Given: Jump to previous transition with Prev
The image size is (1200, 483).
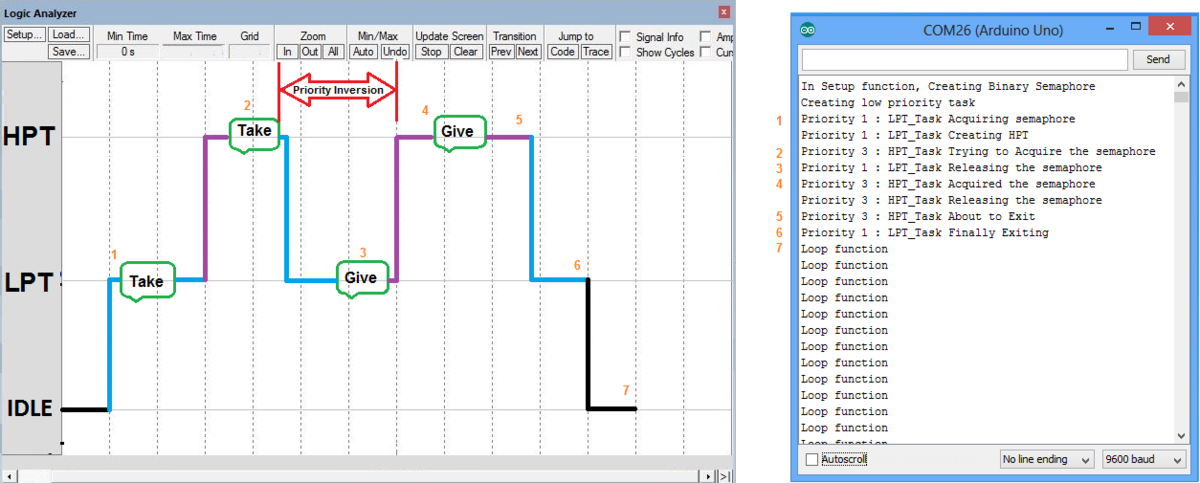Looking at the screenshot, I should tap(502, 52).
